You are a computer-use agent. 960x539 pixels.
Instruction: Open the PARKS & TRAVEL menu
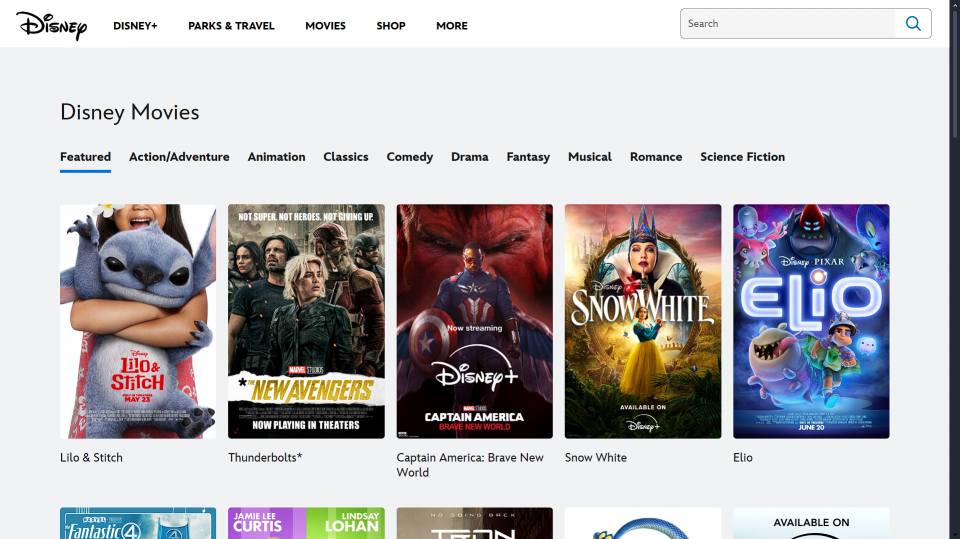coord(231,26)
